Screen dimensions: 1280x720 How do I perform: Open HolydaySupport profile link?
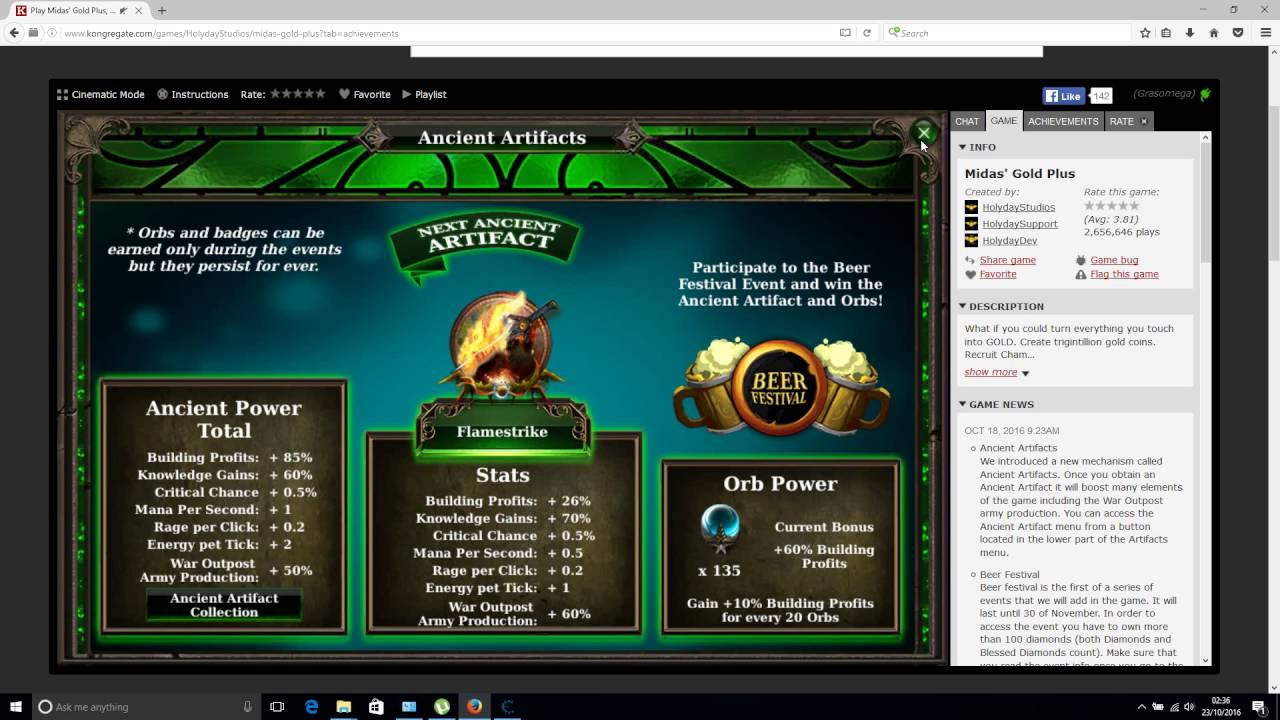tap(1020, 224)
